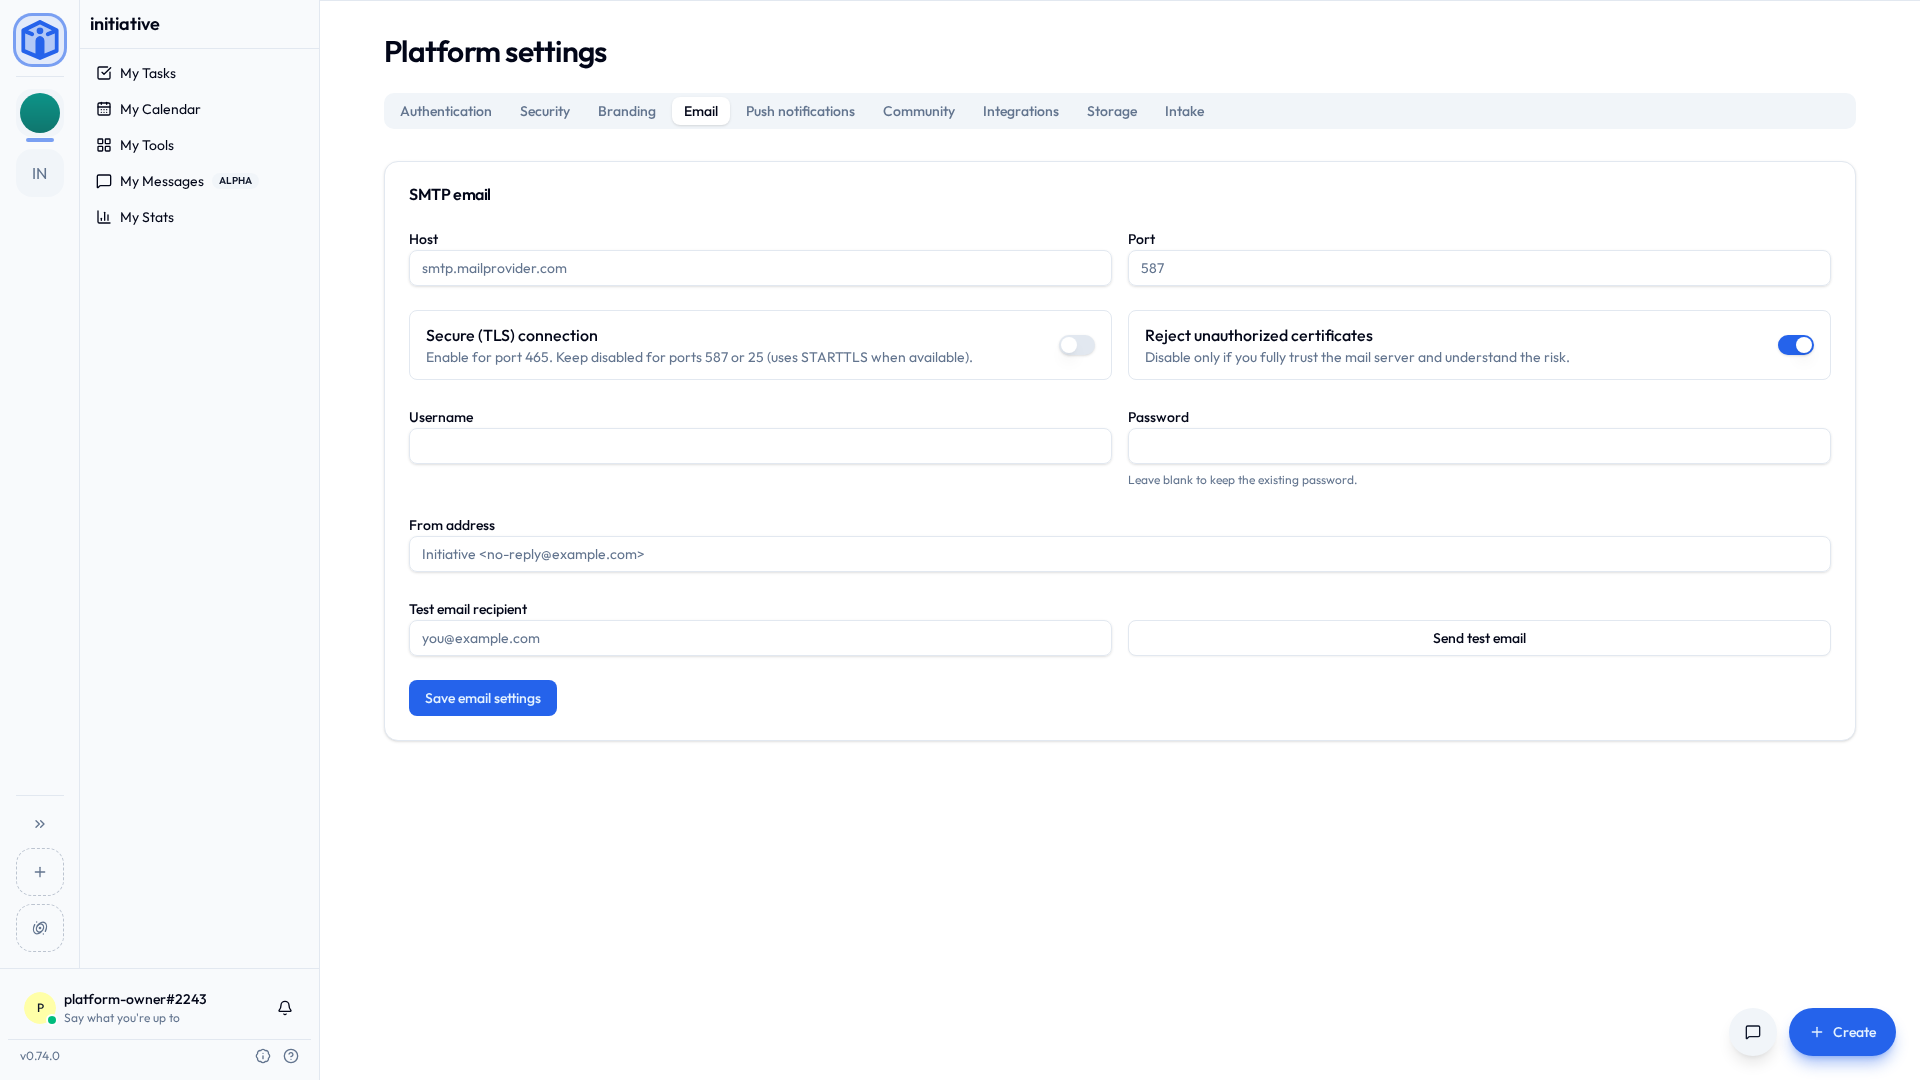Go to the Community tab

919,111
